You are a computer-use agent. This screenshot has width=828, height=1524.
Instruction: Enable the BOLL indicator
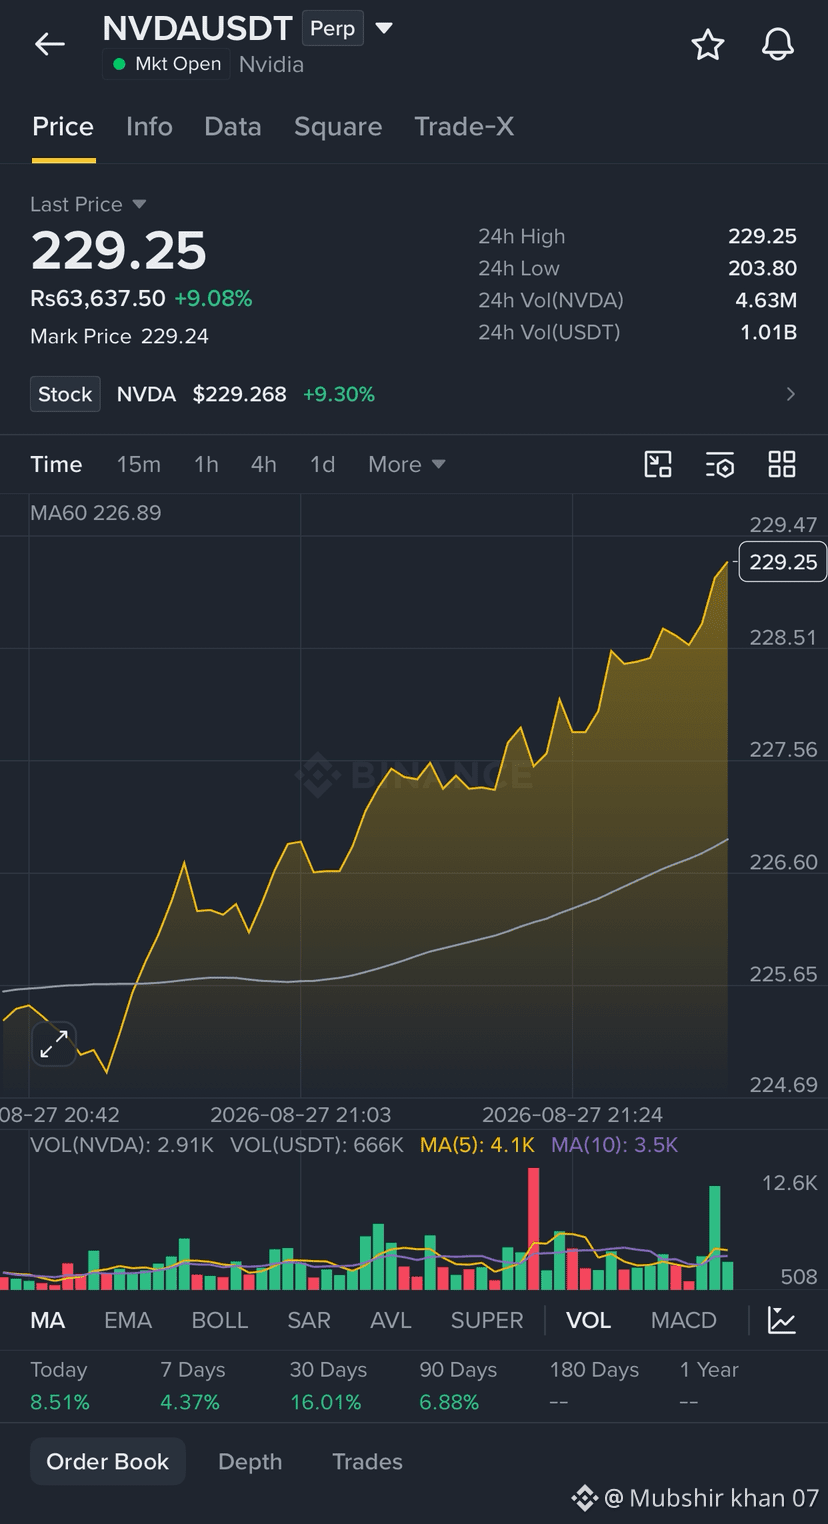220,1320
